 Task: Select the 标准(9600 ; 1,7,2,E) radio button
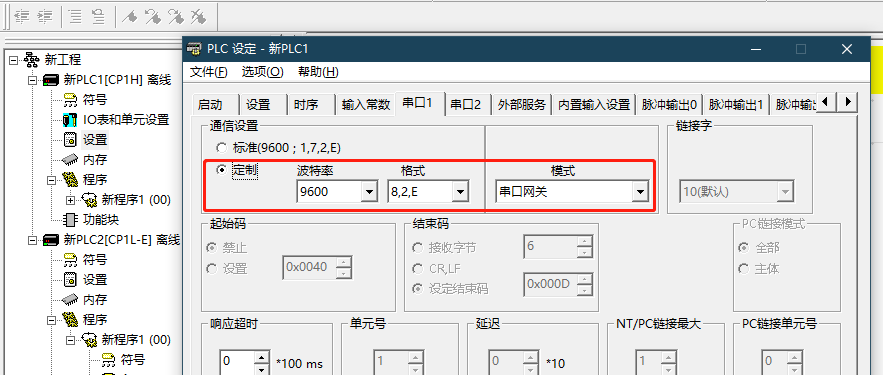click(x=221, y=148)
